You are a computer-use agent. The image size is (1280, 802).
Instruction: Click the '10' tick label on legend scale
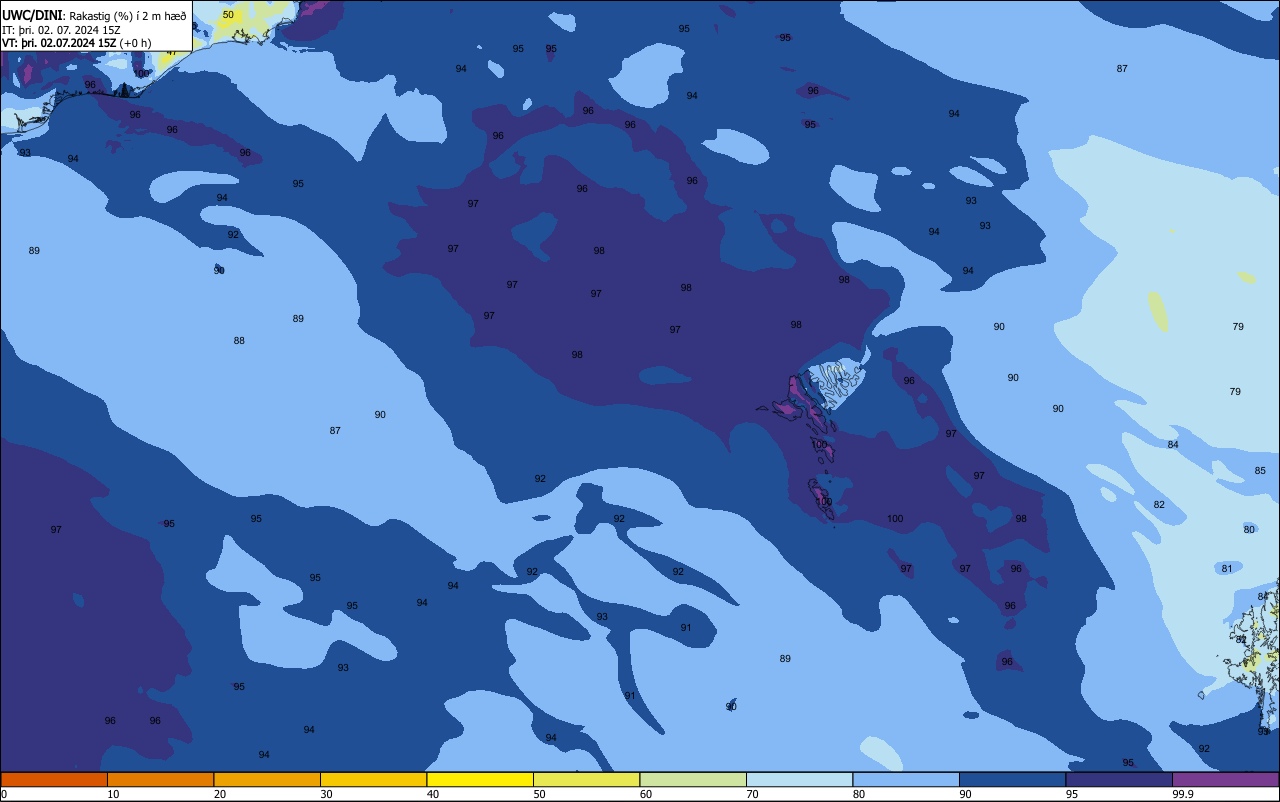[114, 794]
